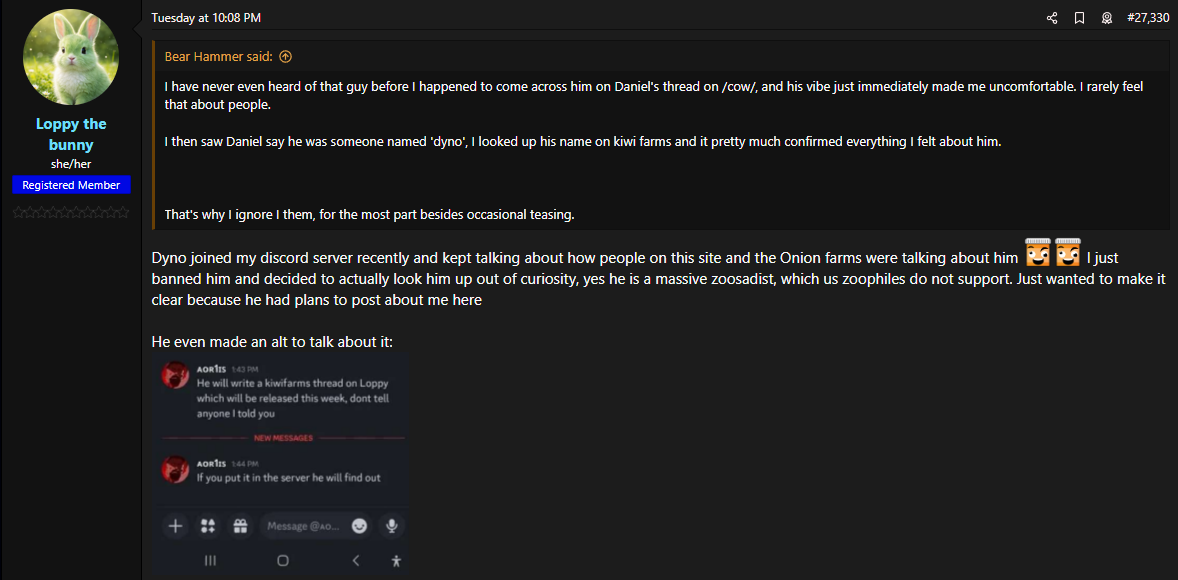Click the empty star rating under username

(x=71, y=212)
